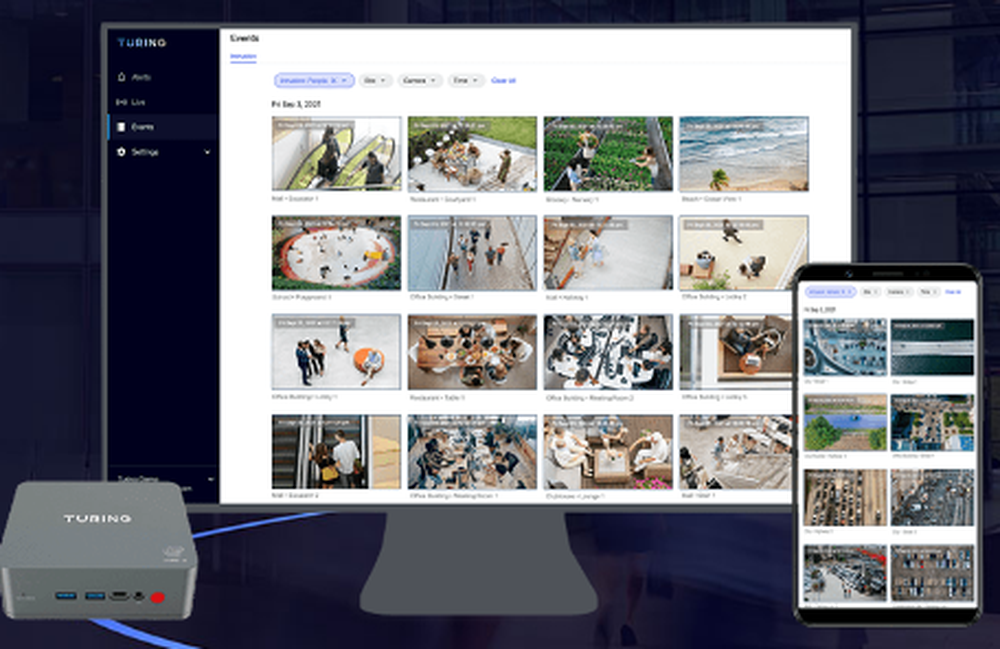Image resolution: width=1000 pixels, height=649 pixels.
Task: Expand the Settings chevron in sidebar
Action: click(207, 152)
